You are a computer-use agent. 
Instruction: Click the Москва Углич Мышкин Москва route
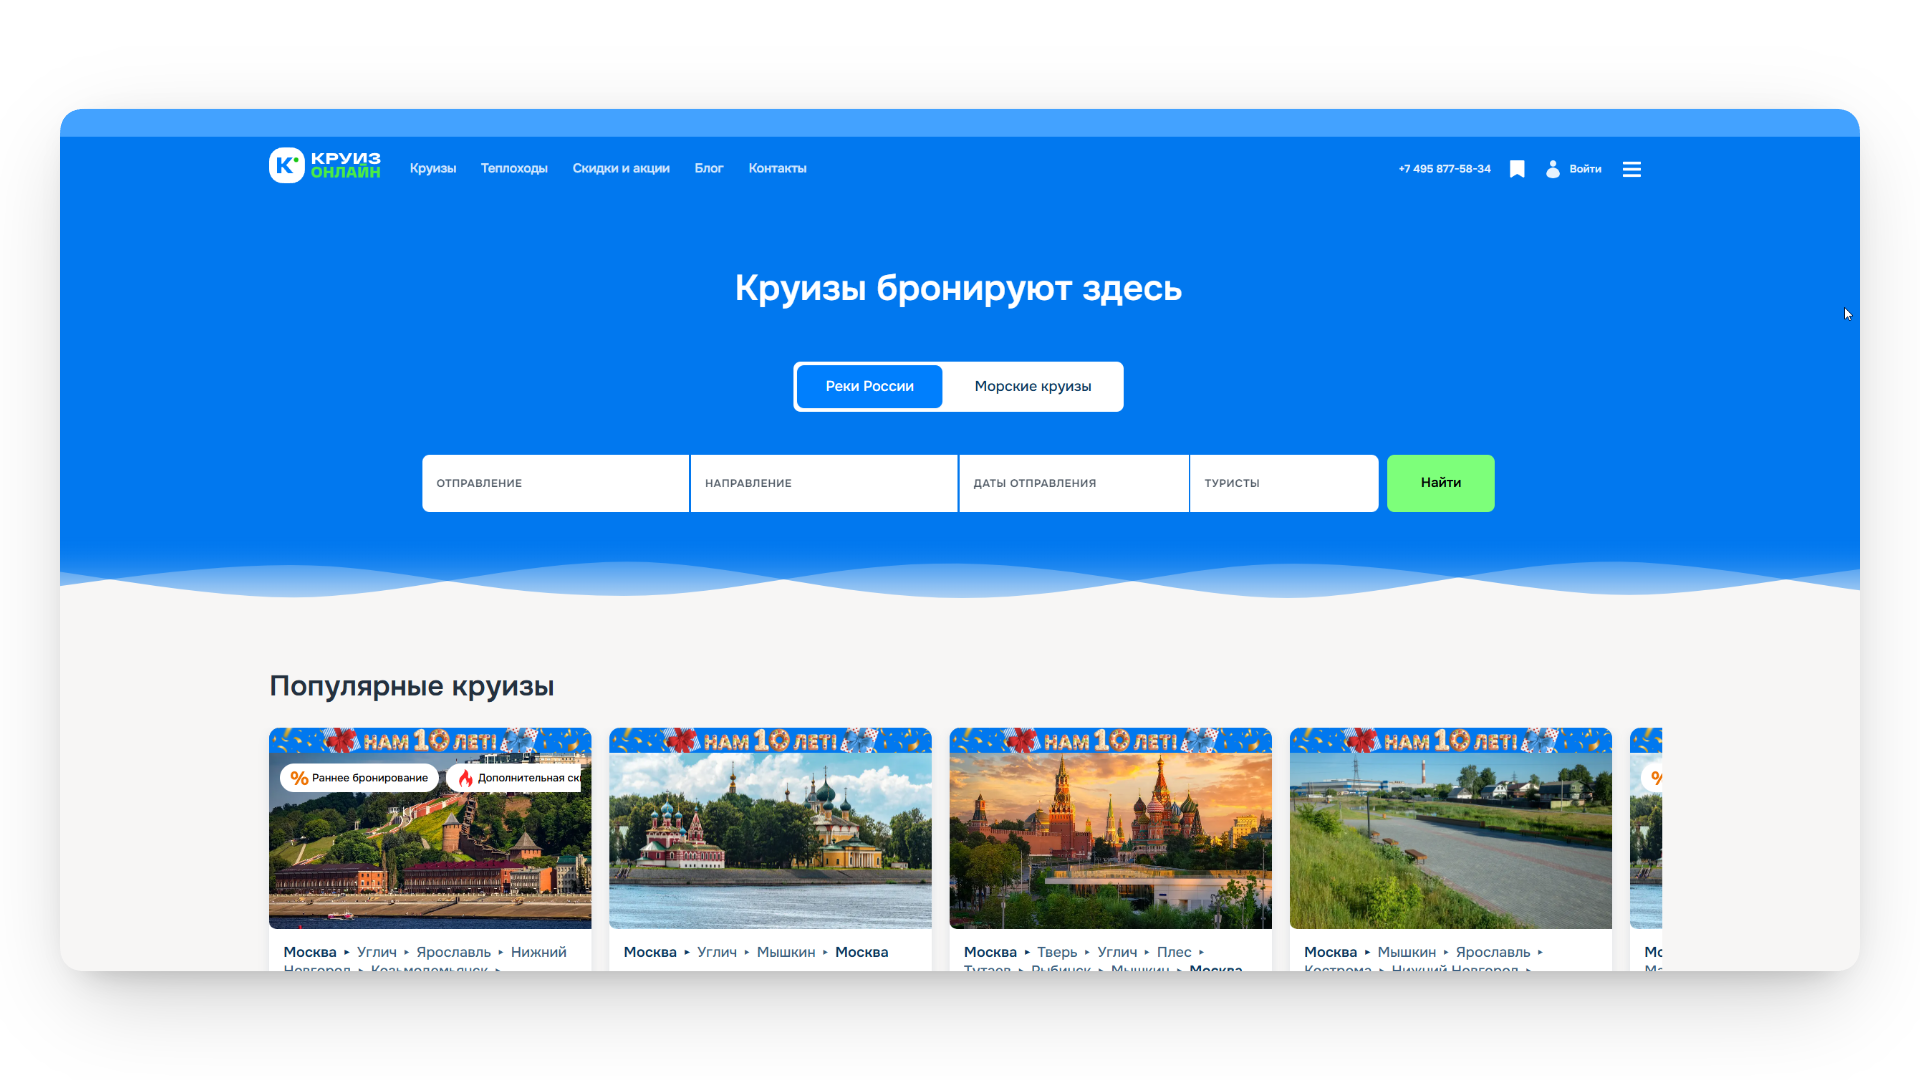[x=756, y=952]
